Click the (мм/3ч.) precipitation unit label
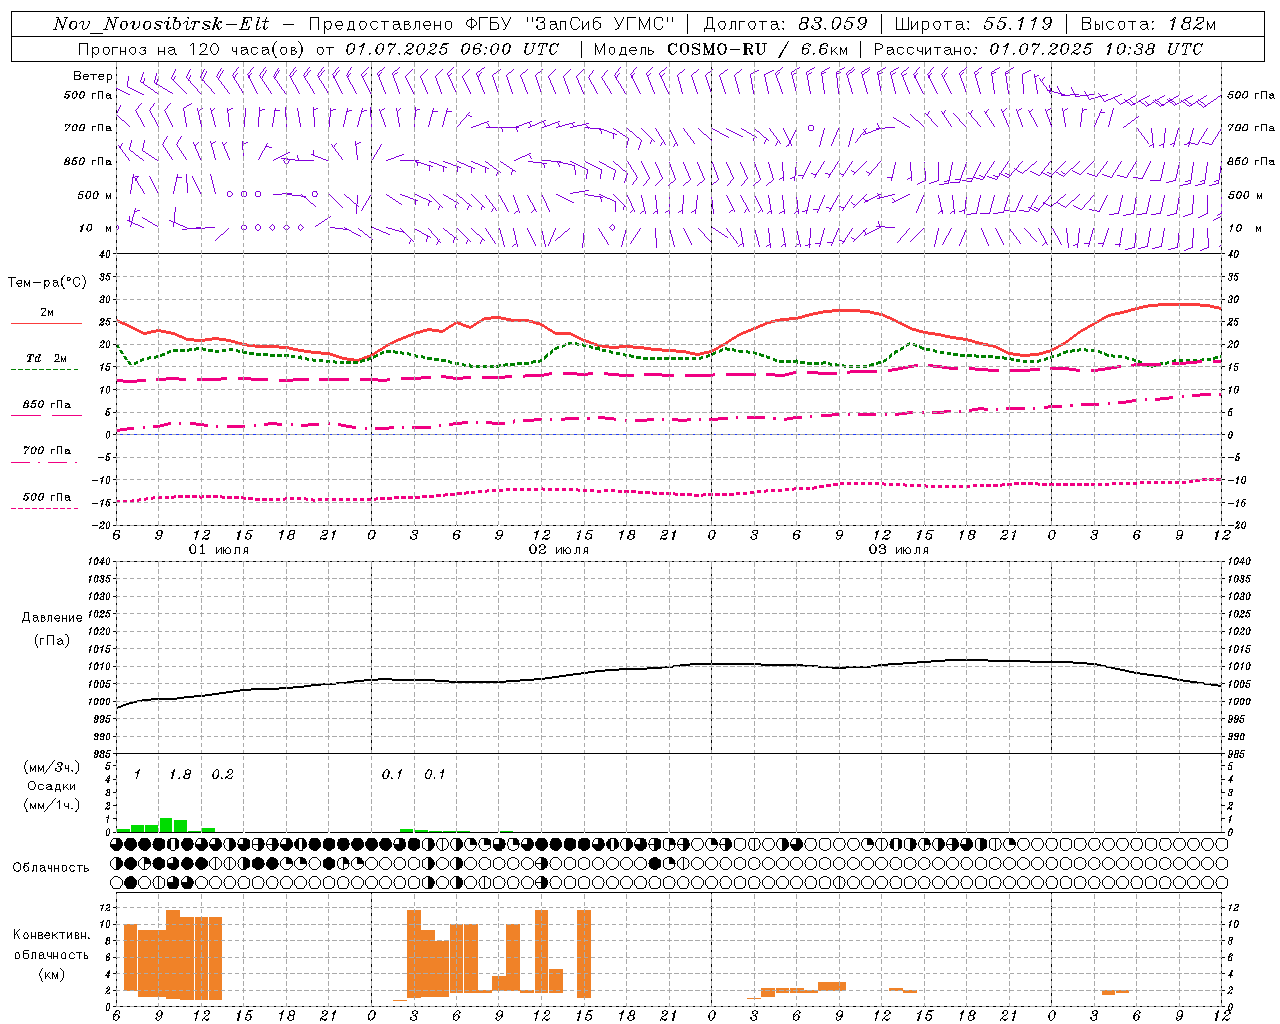 pos(52,768)
